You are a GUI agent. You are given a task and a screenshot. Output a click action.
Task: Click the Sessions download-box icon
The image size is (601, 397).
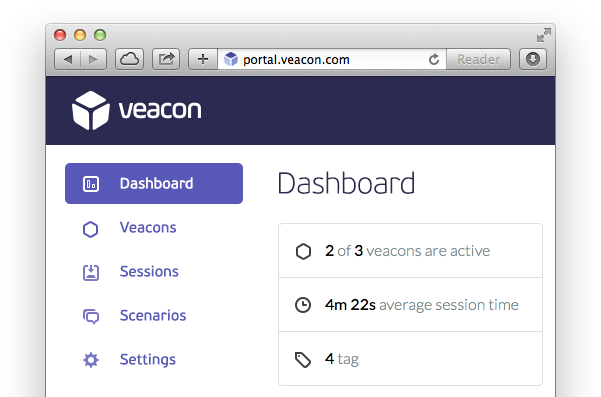tap(91, 272)
